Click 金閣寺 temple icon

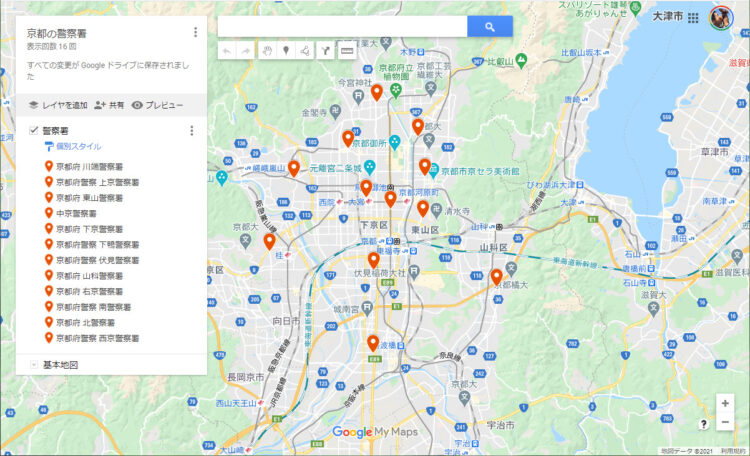tap(335, 111)
